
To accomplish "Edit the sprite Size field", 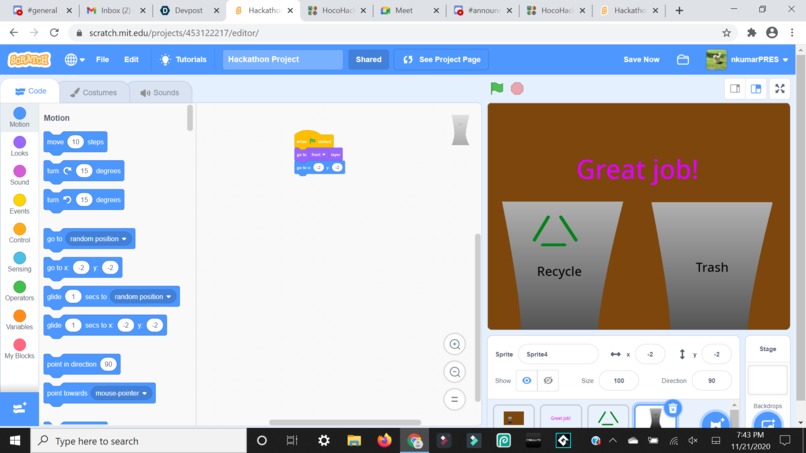I will pyautogui.click(x=619, y=381).
